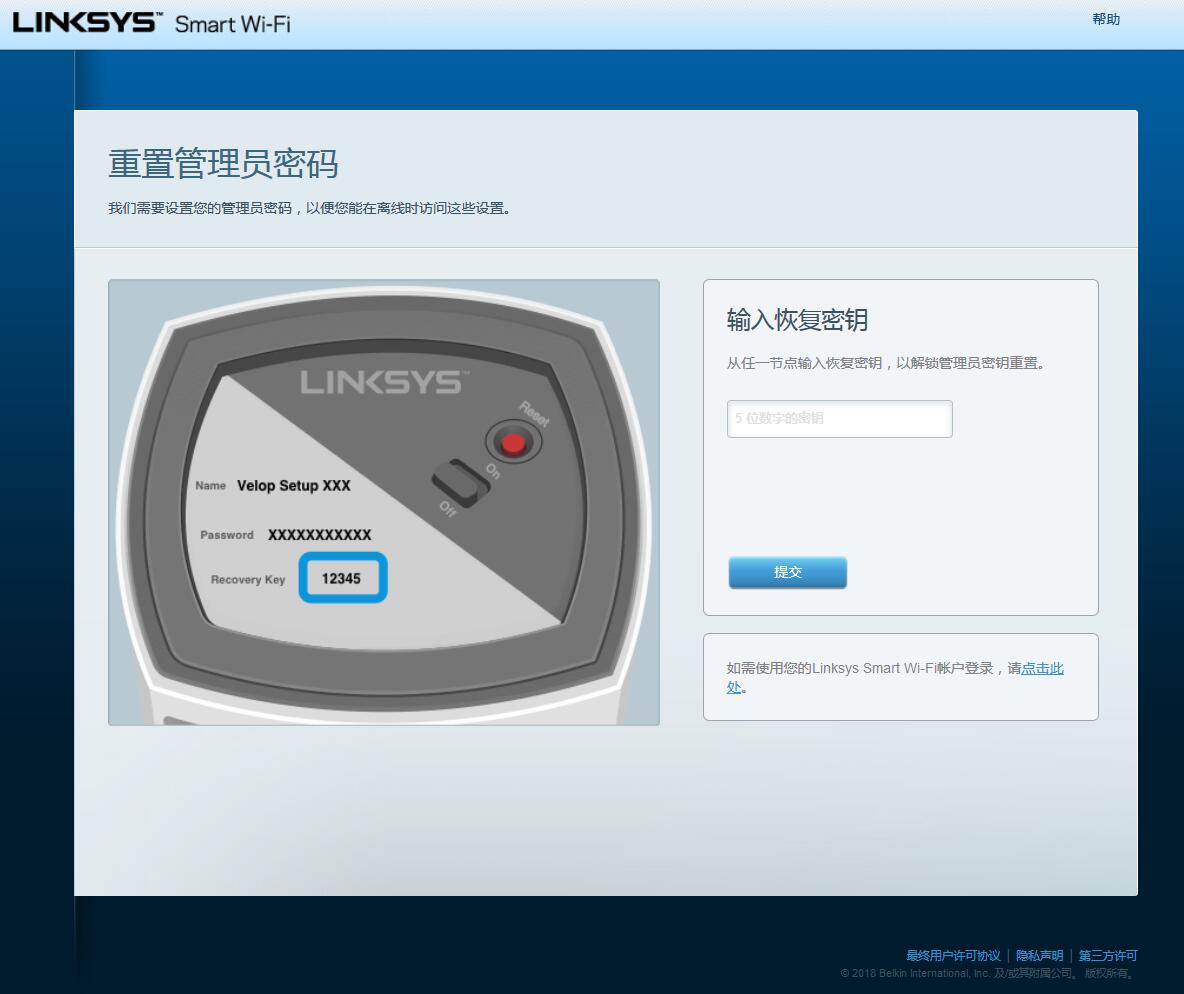
Task: Click the "Recovery Key" text label
Action: (x=247, y=579)
